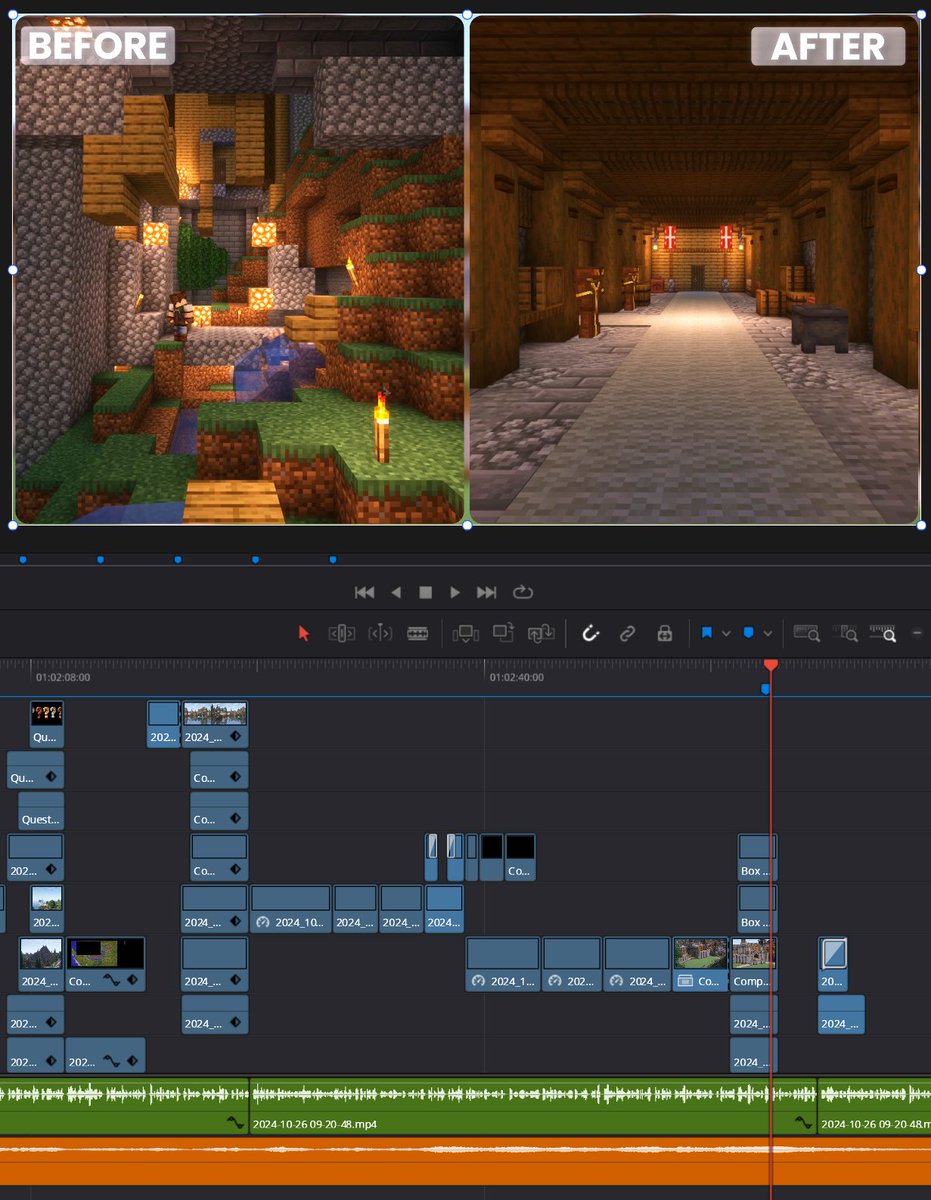
Task: Select the BEFORE label in the viewer
Action: click(97, 45)
